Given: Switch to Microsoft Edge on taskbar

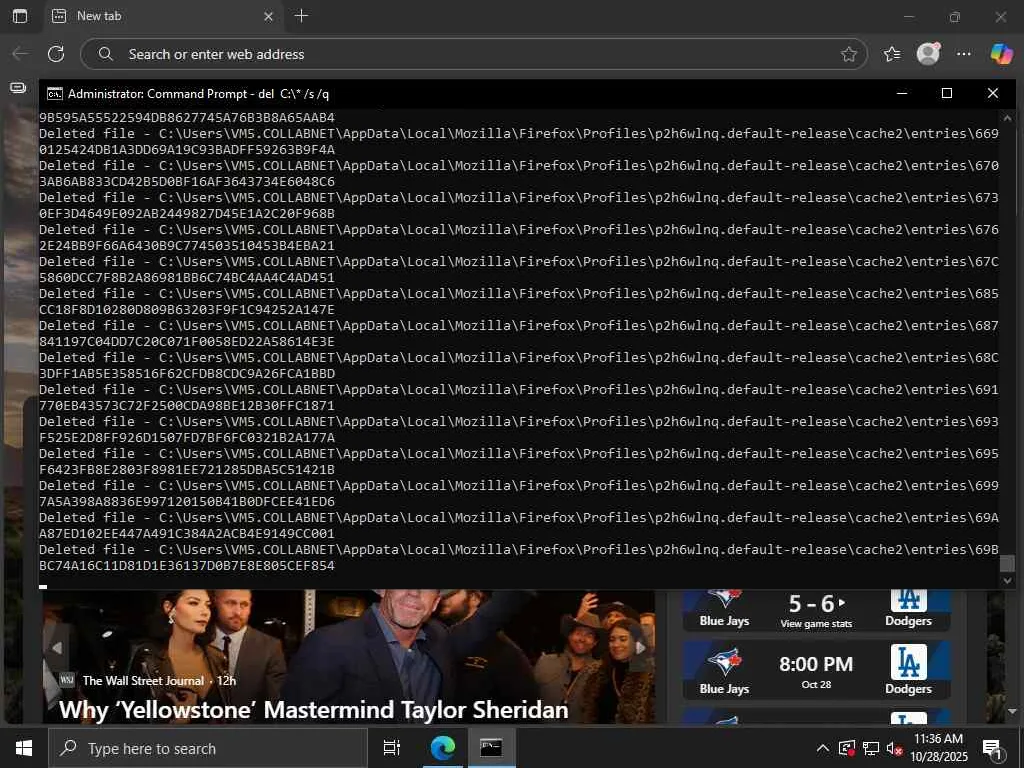Looking at the screenshot, I should click(x=442, y=748).
